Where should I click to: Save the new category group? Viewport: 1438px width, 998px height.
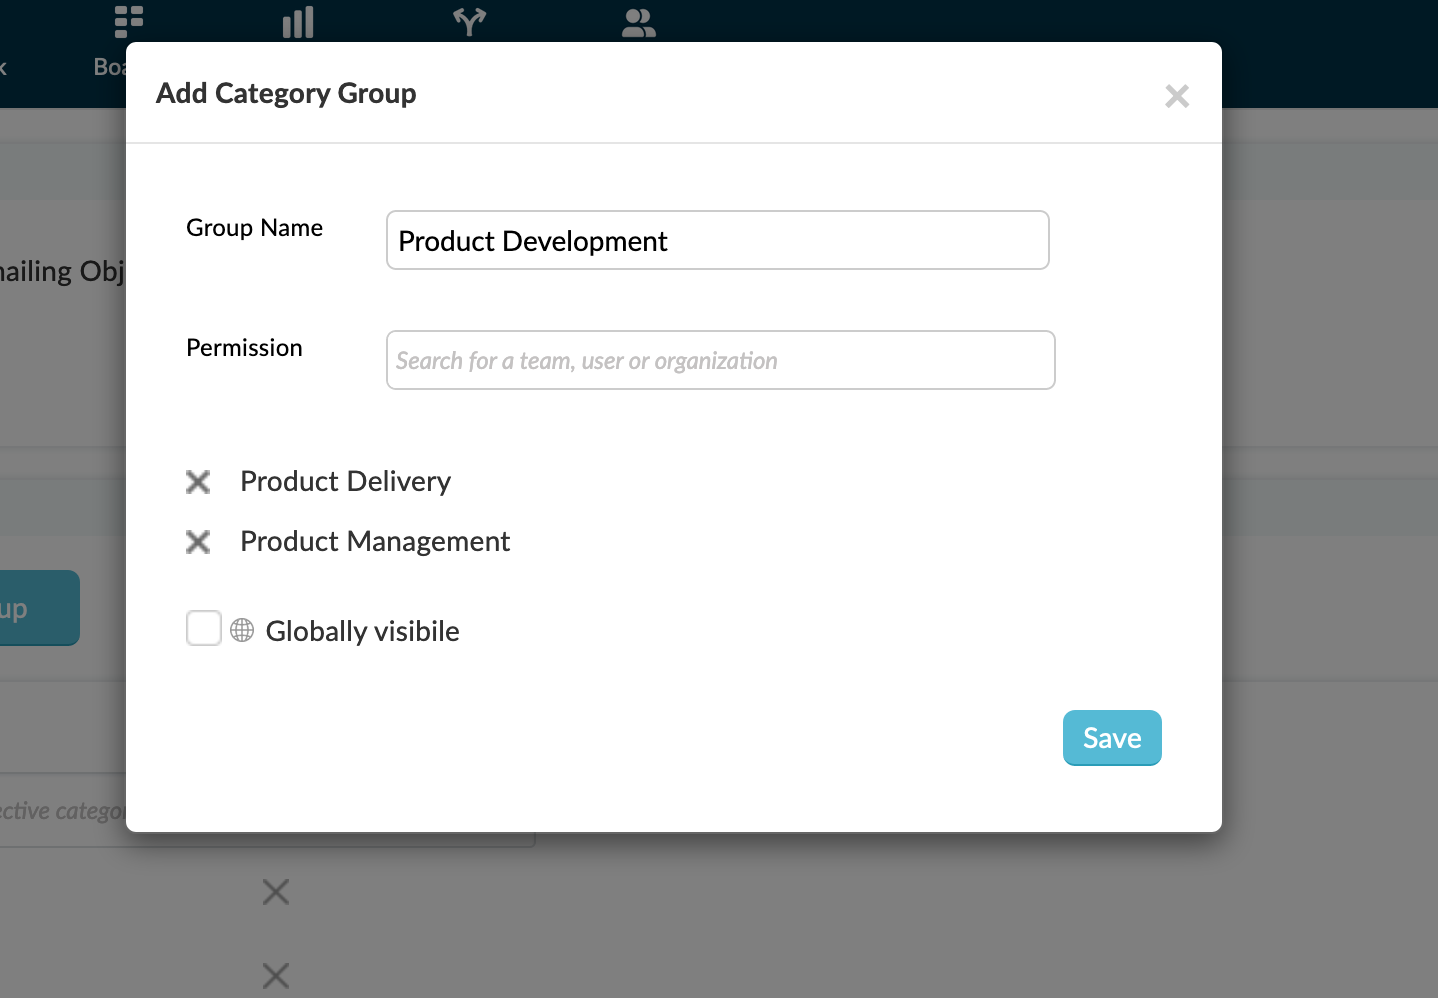point(1112,738)
